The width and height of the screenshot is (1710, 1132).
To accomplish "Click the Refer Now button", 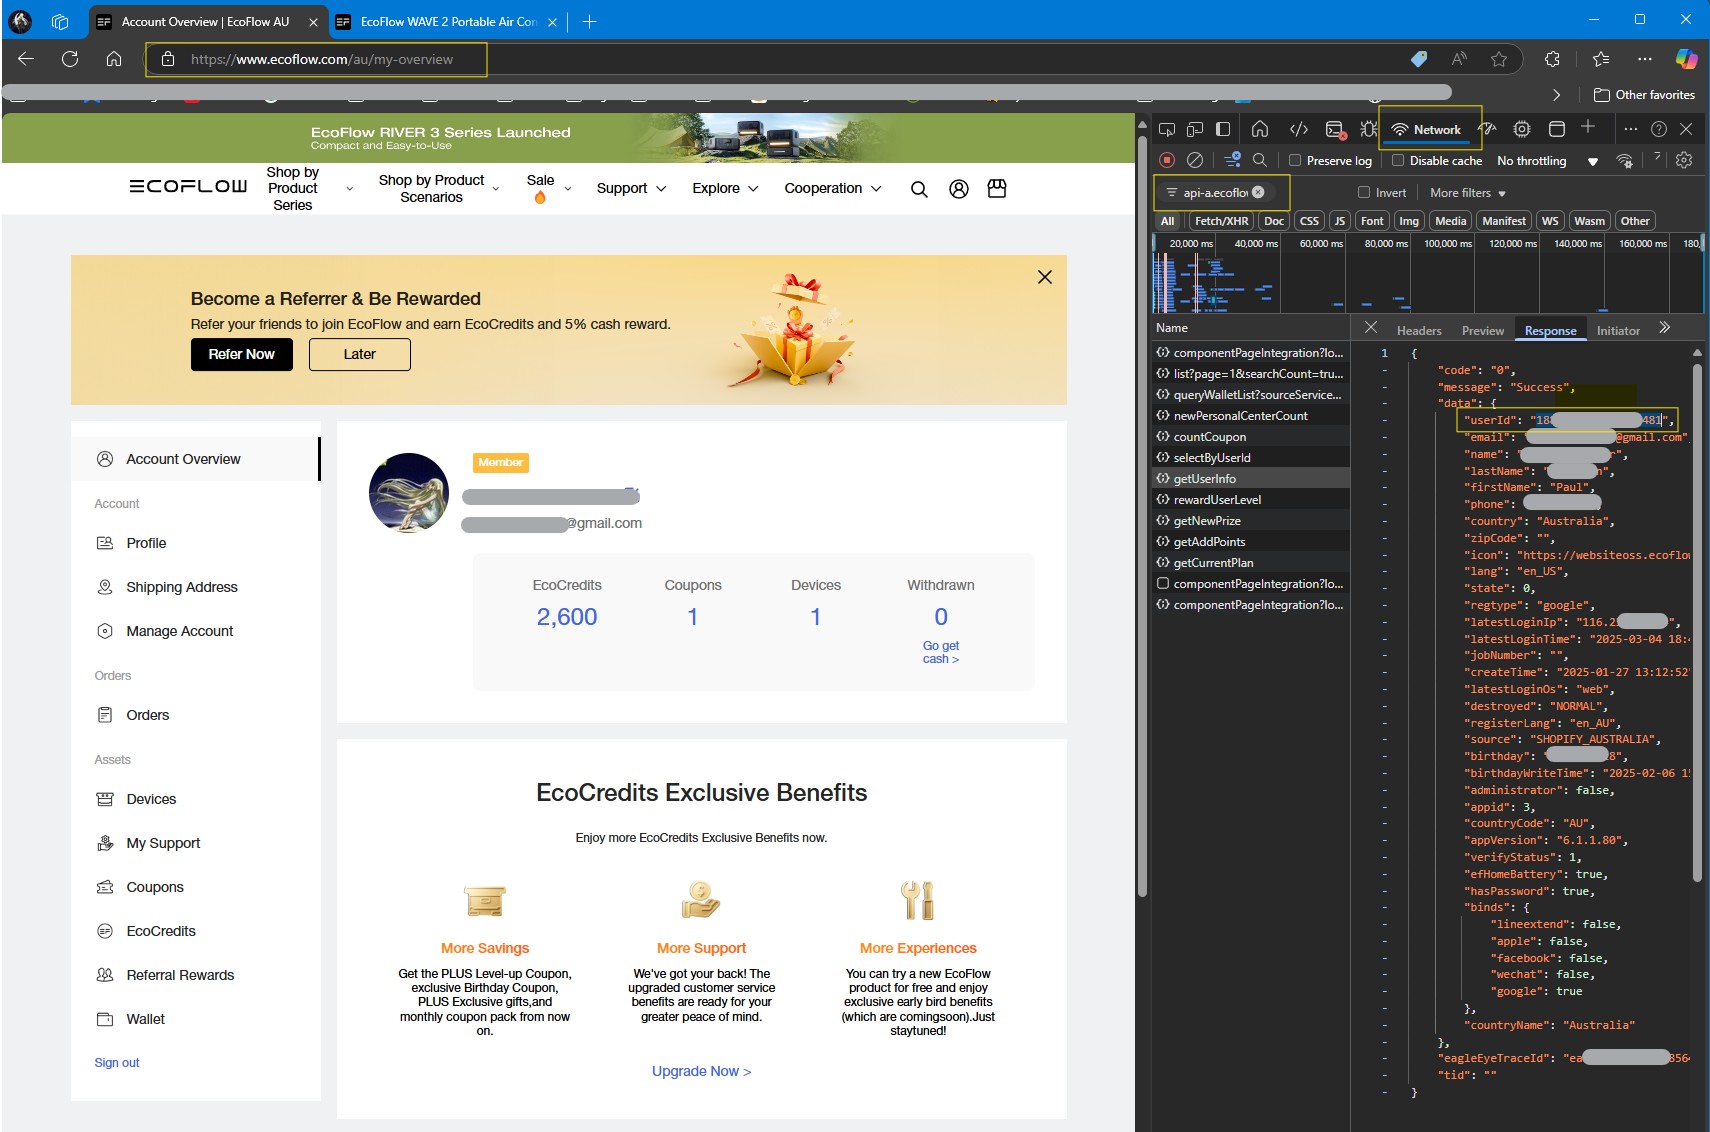I will coord(241,354).
